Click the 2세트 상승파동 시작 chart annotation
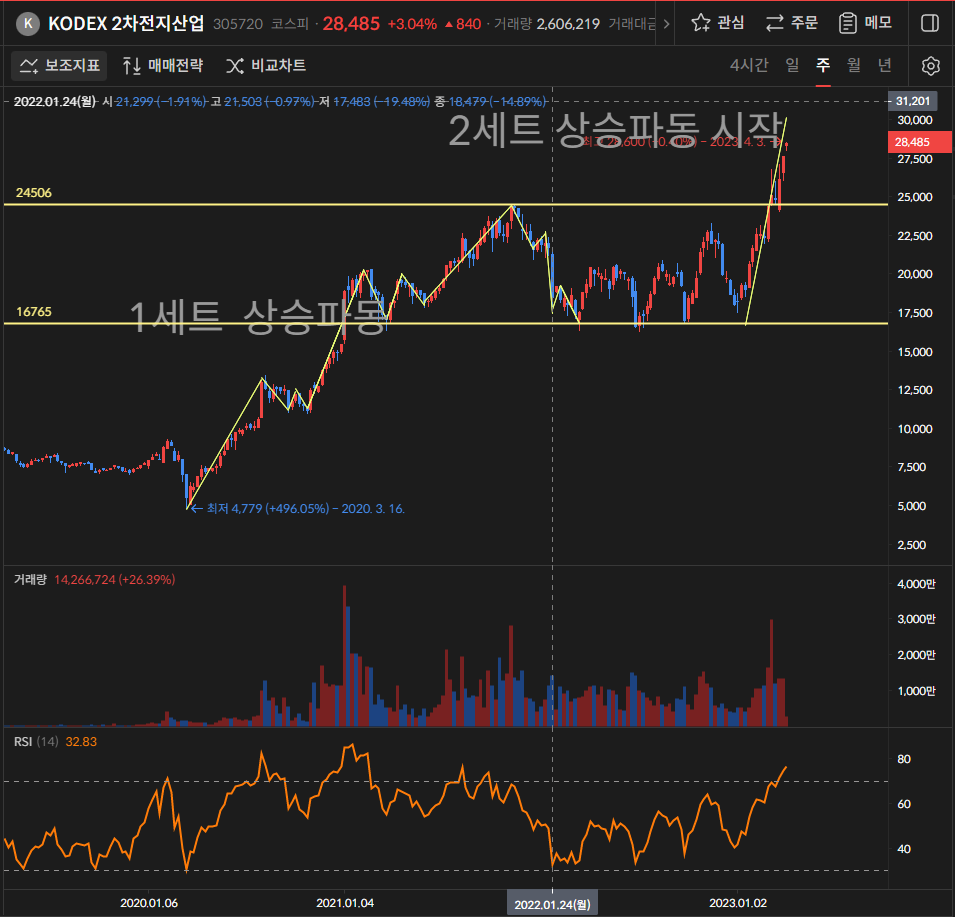 [615, 130]
